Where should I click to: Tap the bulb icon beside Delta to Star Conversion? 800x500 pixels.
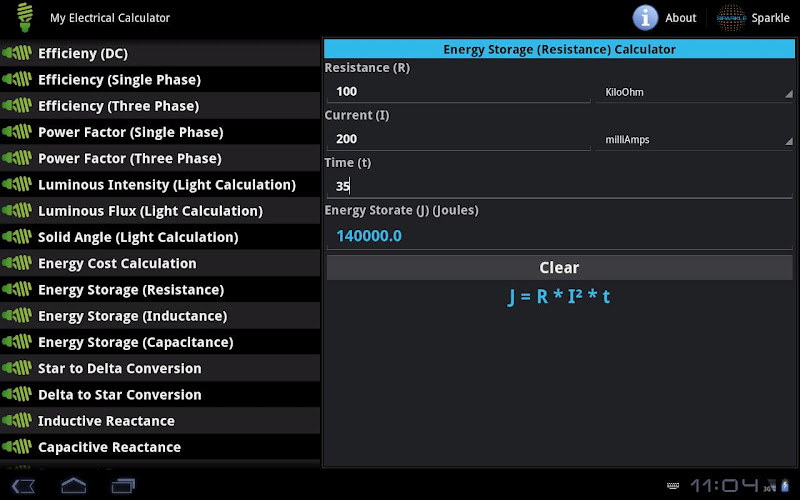[x=17, y=394]
